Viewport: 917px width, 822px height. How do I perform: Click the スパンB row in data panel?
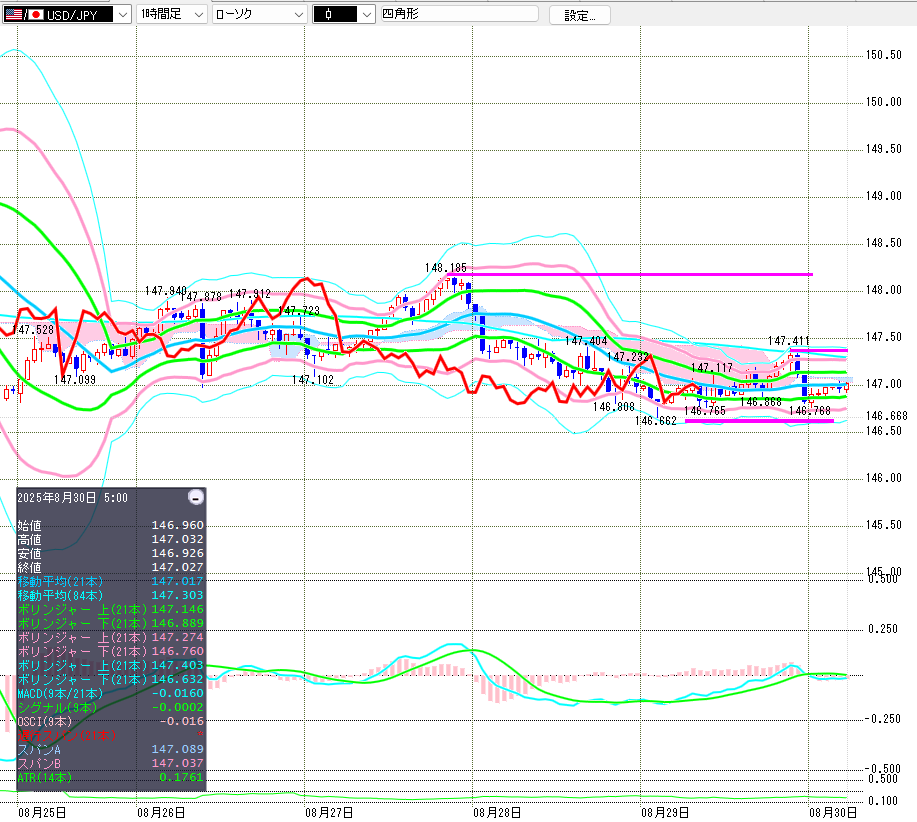tap(111, 764)
